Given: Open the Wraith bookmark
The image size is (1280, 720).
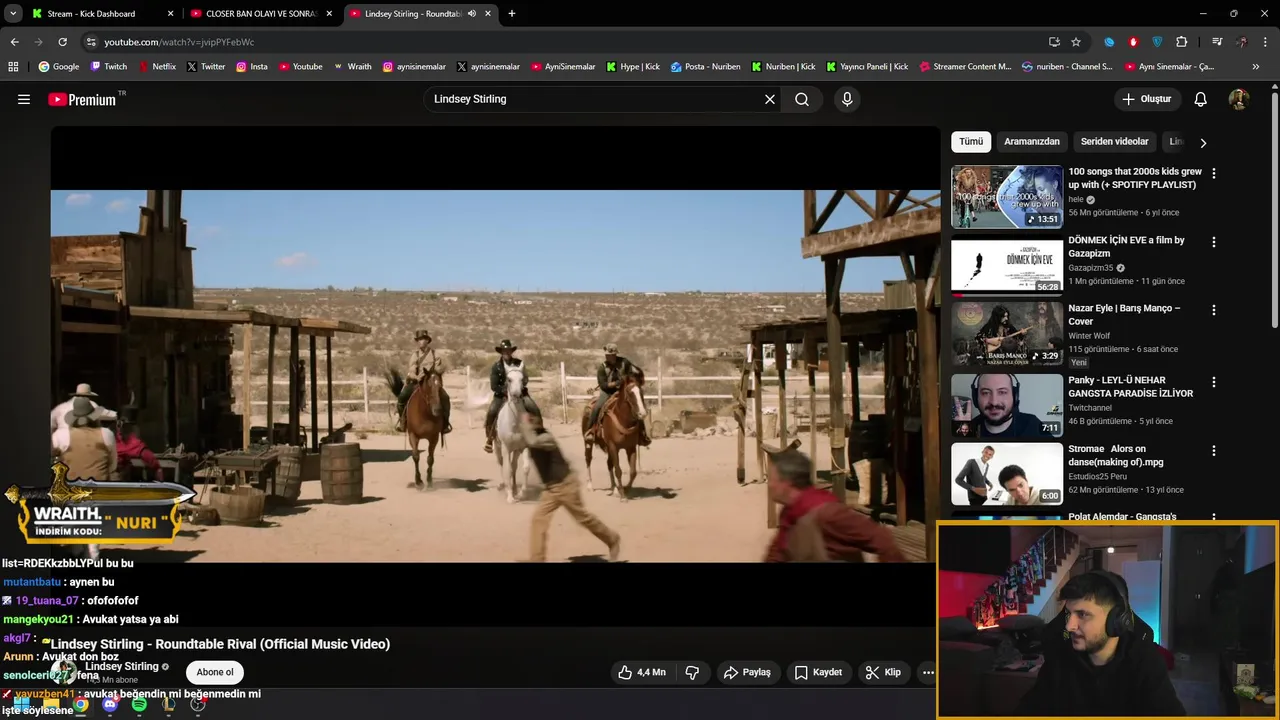Looking at the screenshot, I should 352,67.
